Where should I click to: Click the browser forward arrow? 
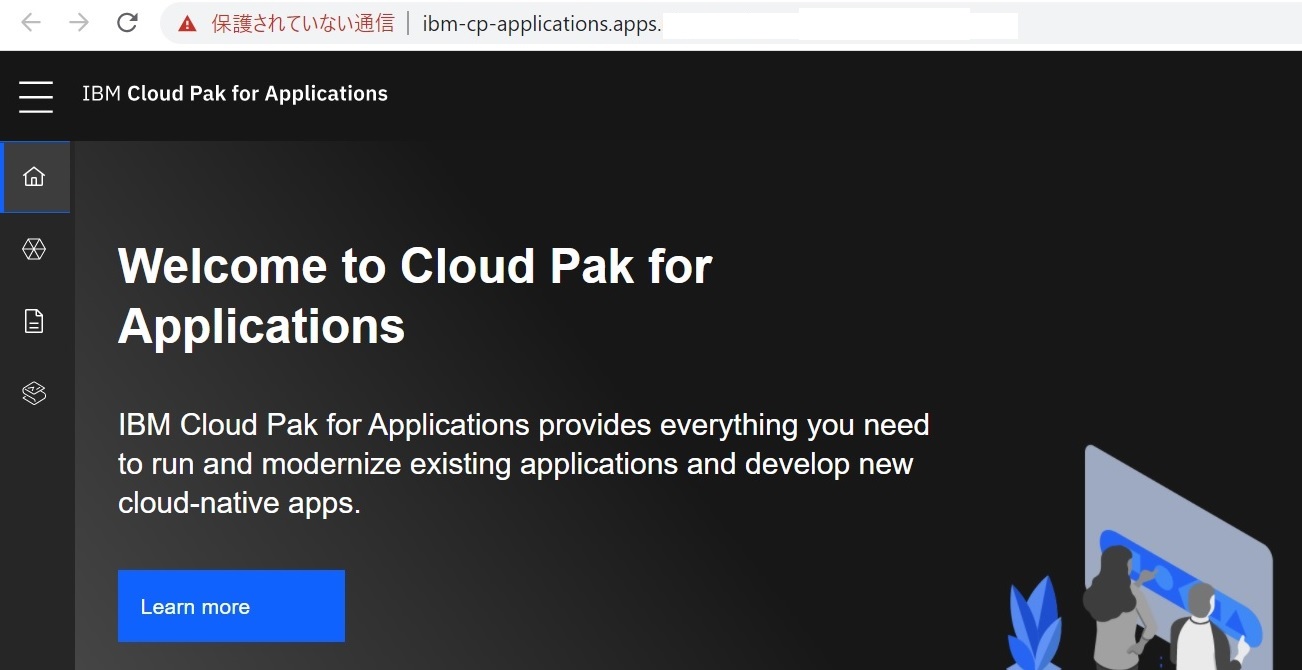(x=78, y=22)
